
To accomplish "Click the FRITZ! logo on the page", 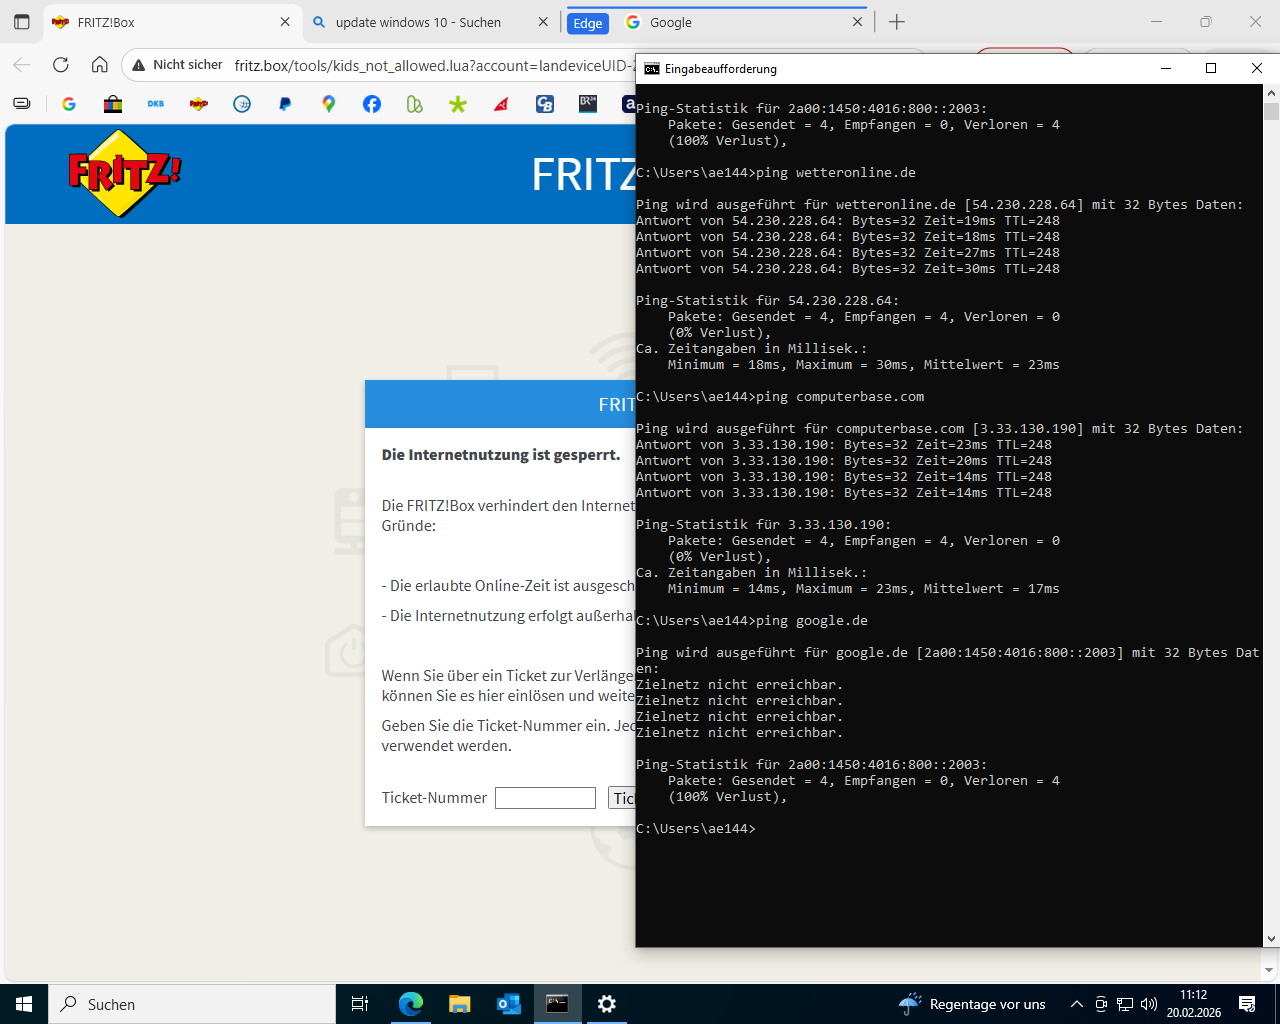I will point(125,173).
